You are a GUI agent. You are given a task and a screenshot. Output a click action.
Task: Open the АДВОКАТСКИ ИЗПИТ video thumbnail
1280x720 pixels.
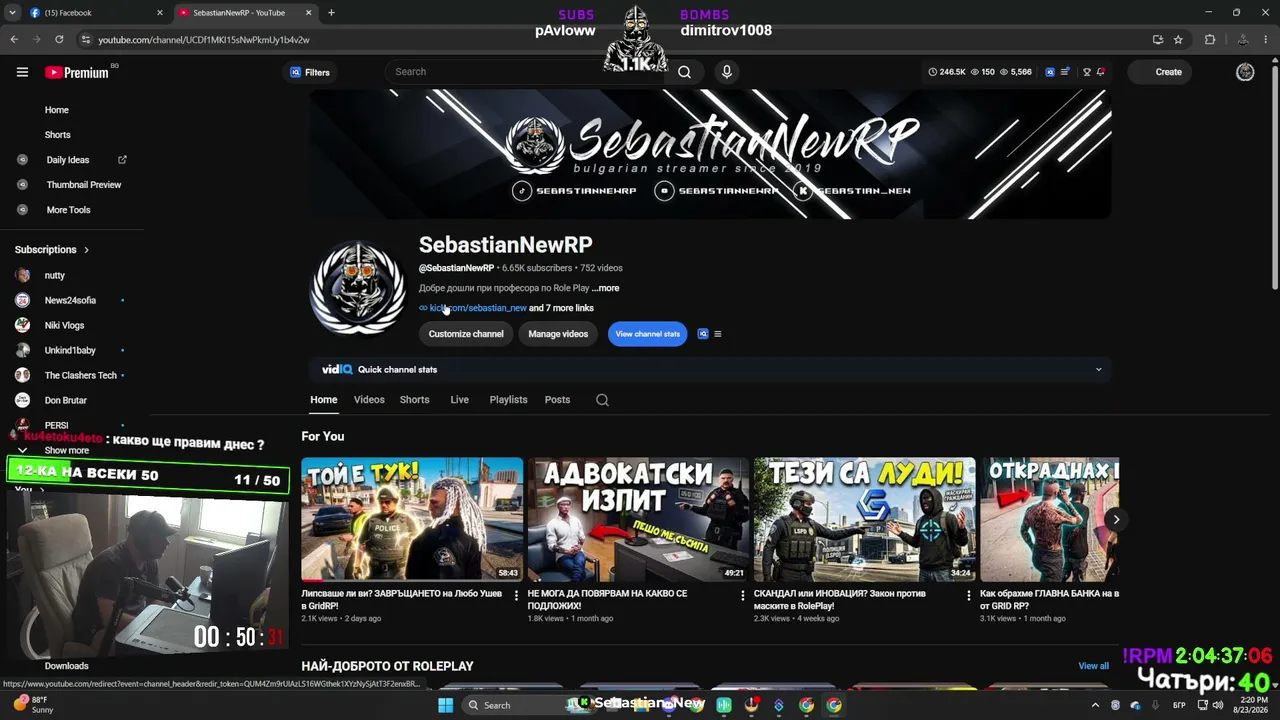coord(638,520)
